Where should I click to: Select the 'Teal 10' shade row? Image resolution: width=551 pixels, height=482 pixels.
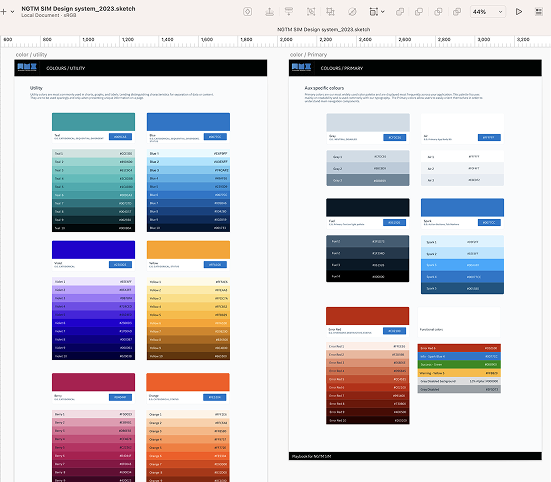coord(93,228)
